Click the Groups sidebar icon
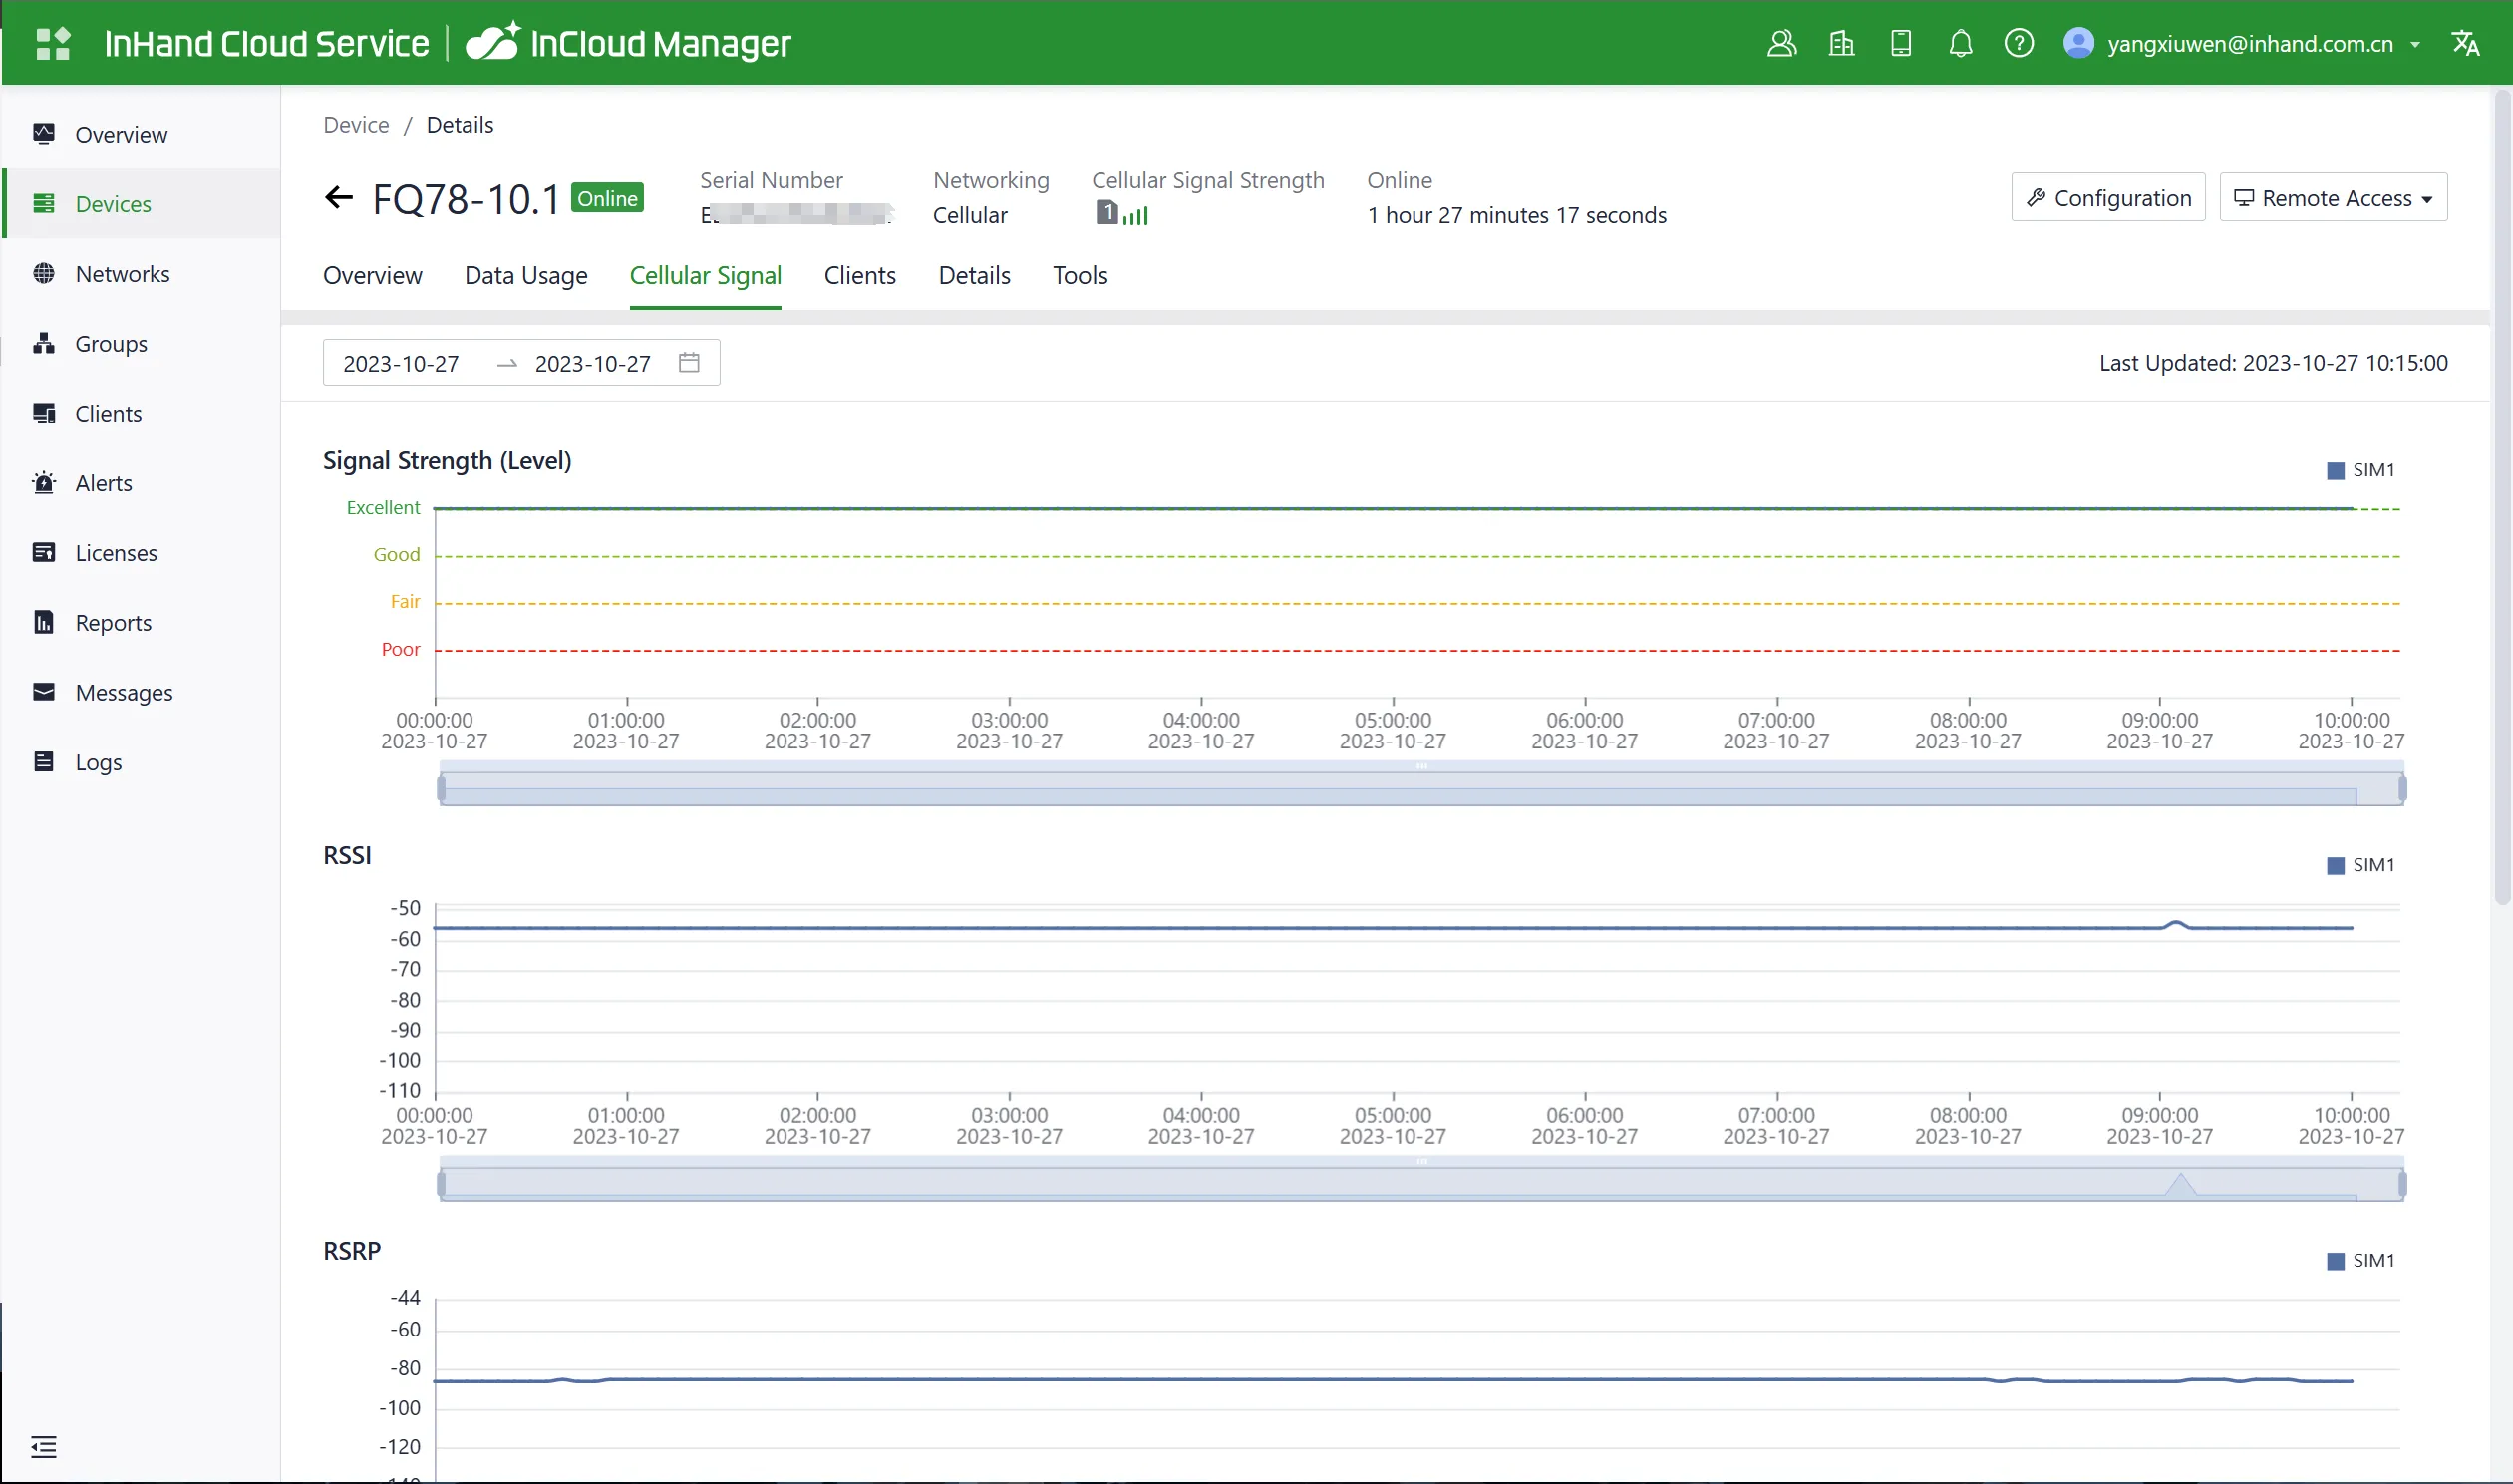 pos(44,343)
